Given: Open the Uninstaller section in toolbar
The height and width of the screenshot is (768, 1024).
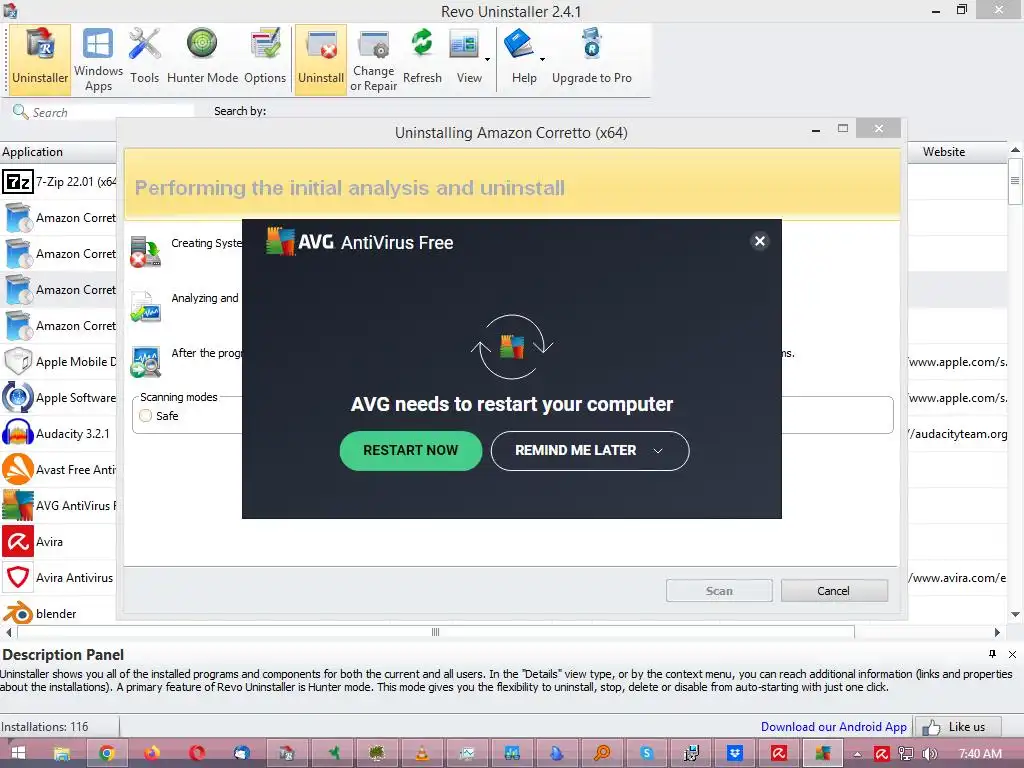Looking at the screenshot, I should click(40, 59).
